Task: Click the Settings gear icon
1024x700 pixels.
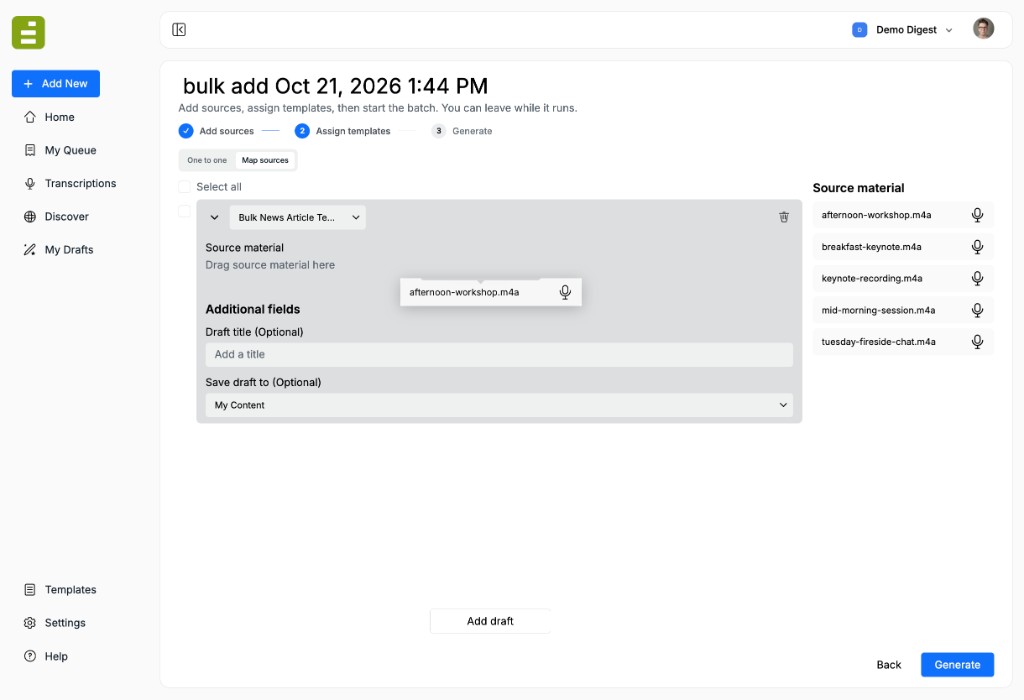Action: (30, 623)
